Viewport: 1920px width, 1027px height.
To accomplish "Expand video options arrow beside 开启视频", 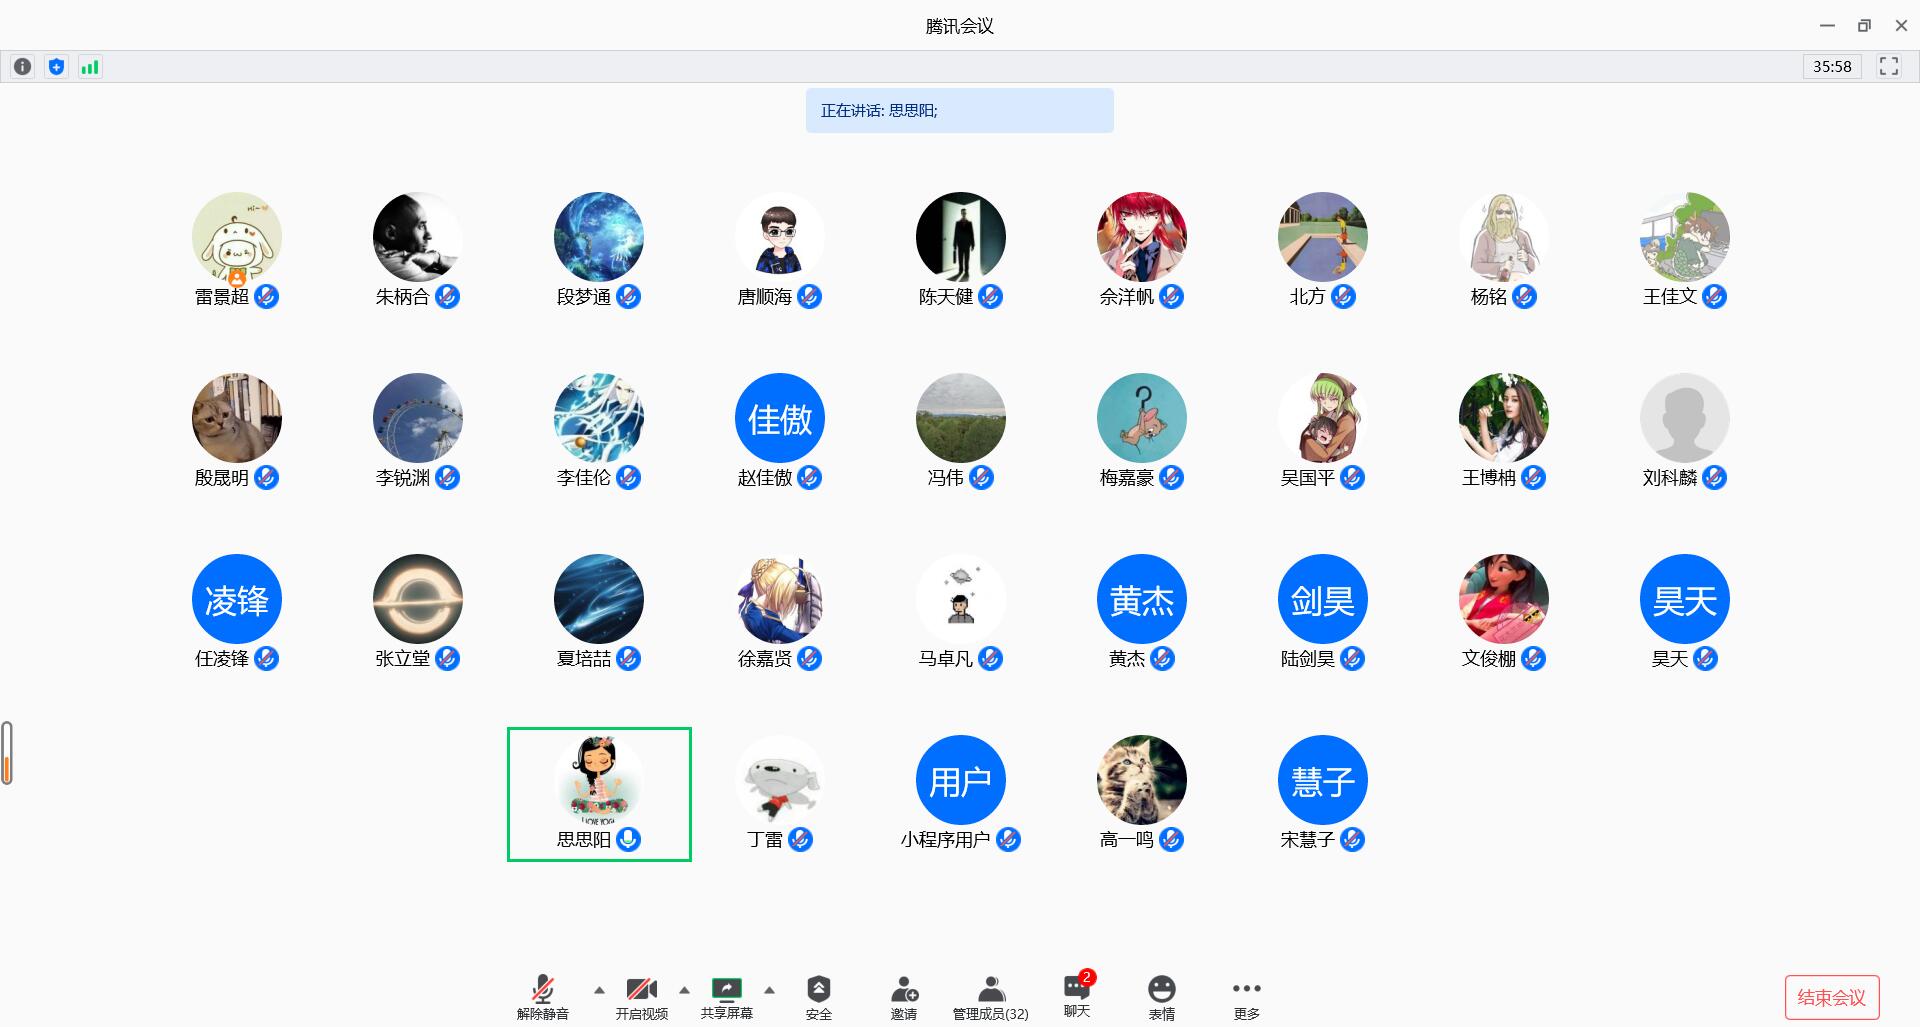I will [684, 990].
